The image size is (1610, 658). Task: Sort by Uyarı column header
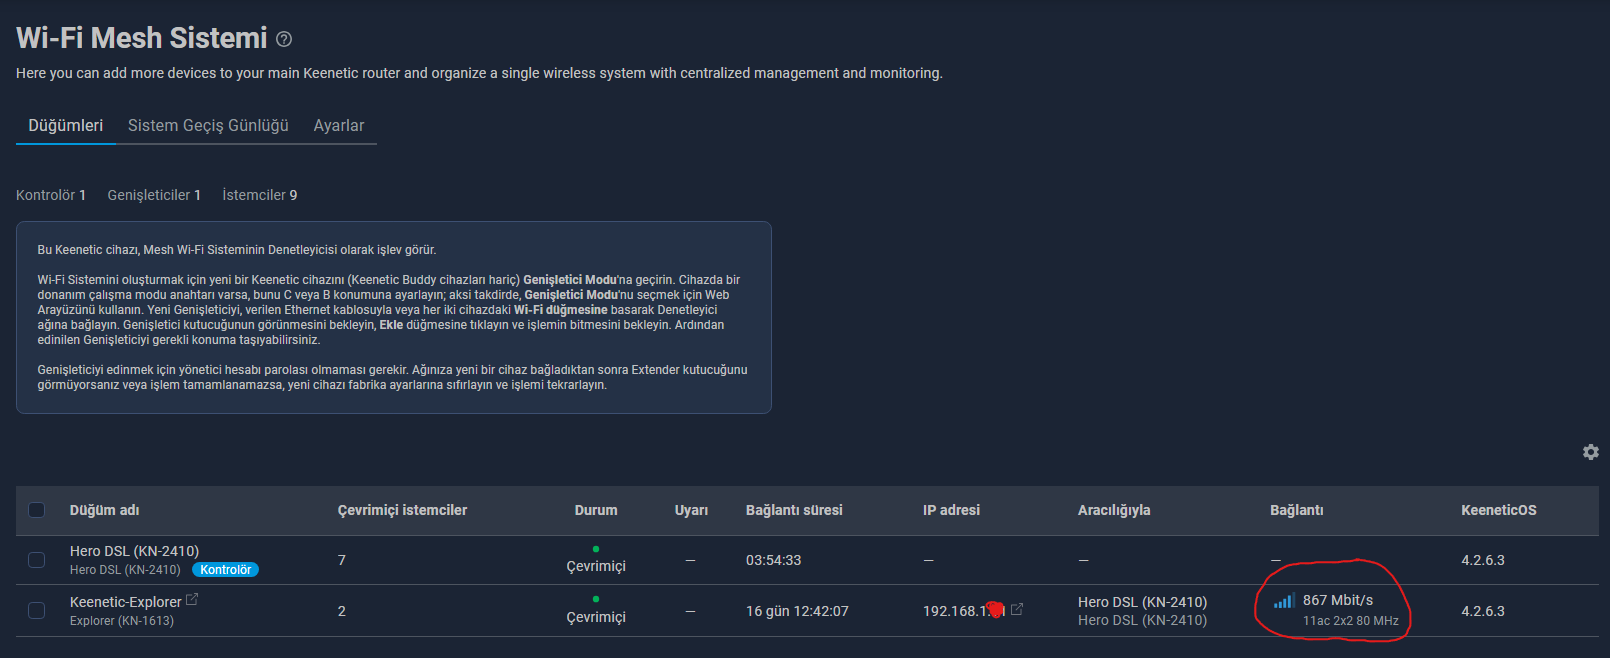pos(691,510)
